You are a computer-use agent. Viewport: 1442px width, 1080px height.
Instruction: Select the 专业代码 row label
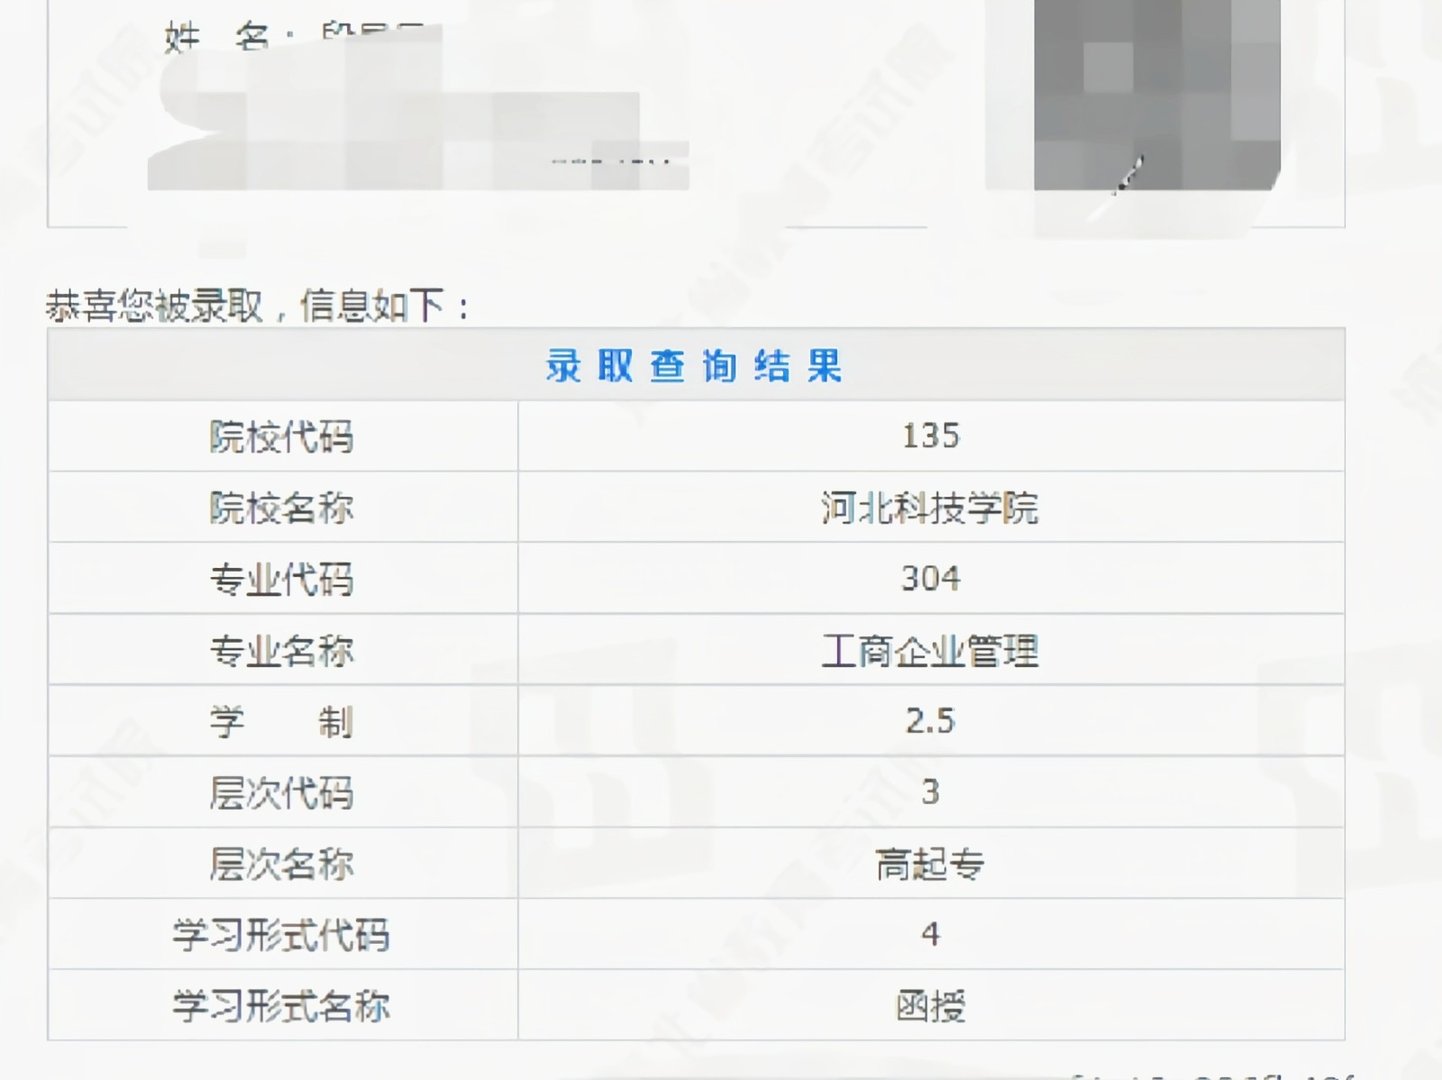click(283, 580)
